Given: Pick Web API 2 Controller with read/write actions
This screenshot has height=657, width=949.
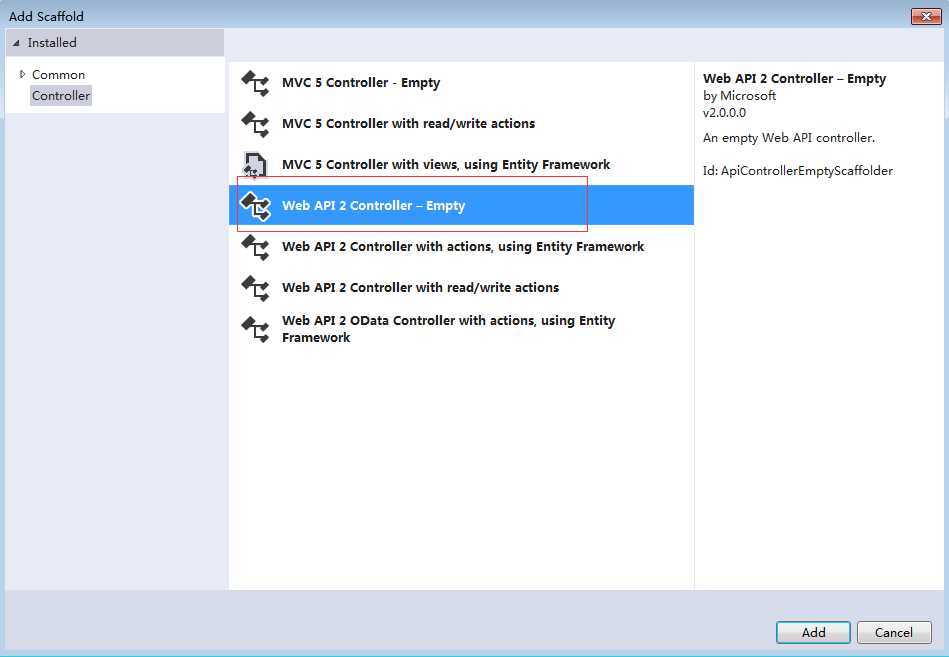Looking at the screenshot, I should tap(461, 288).
